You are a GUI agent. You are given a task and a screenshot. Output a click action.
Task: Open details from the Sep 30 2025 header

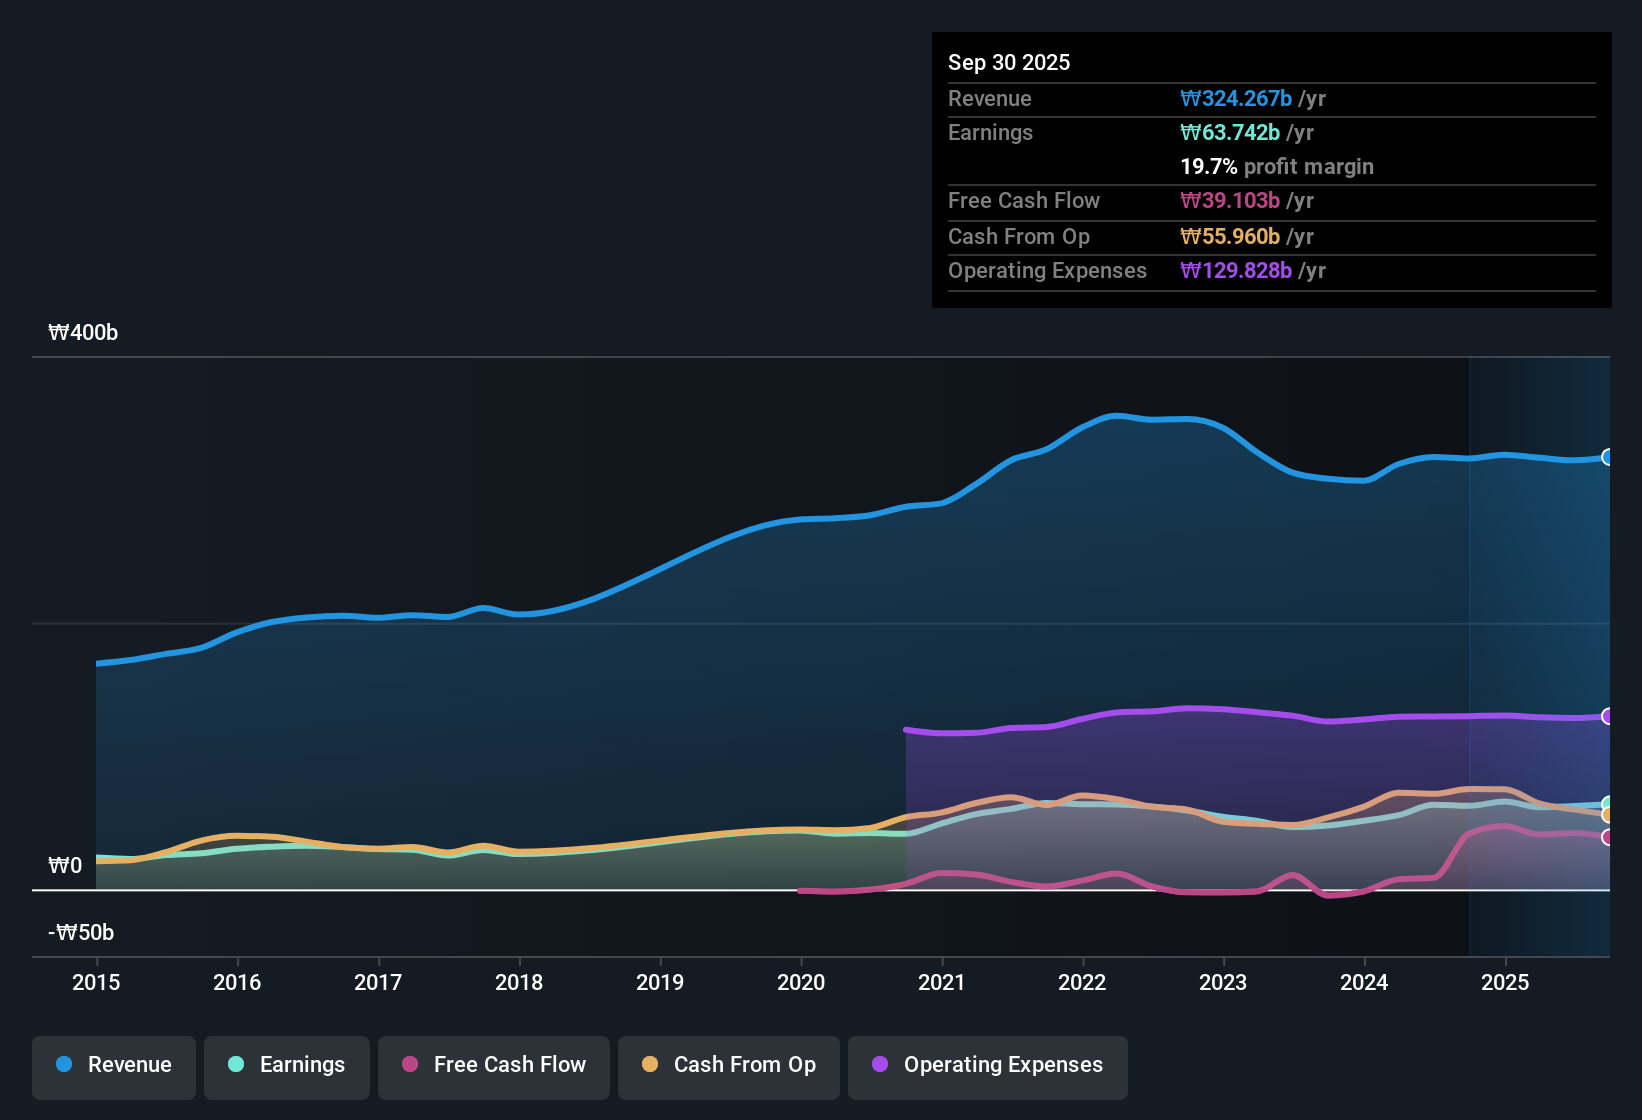pos(1009,62)
